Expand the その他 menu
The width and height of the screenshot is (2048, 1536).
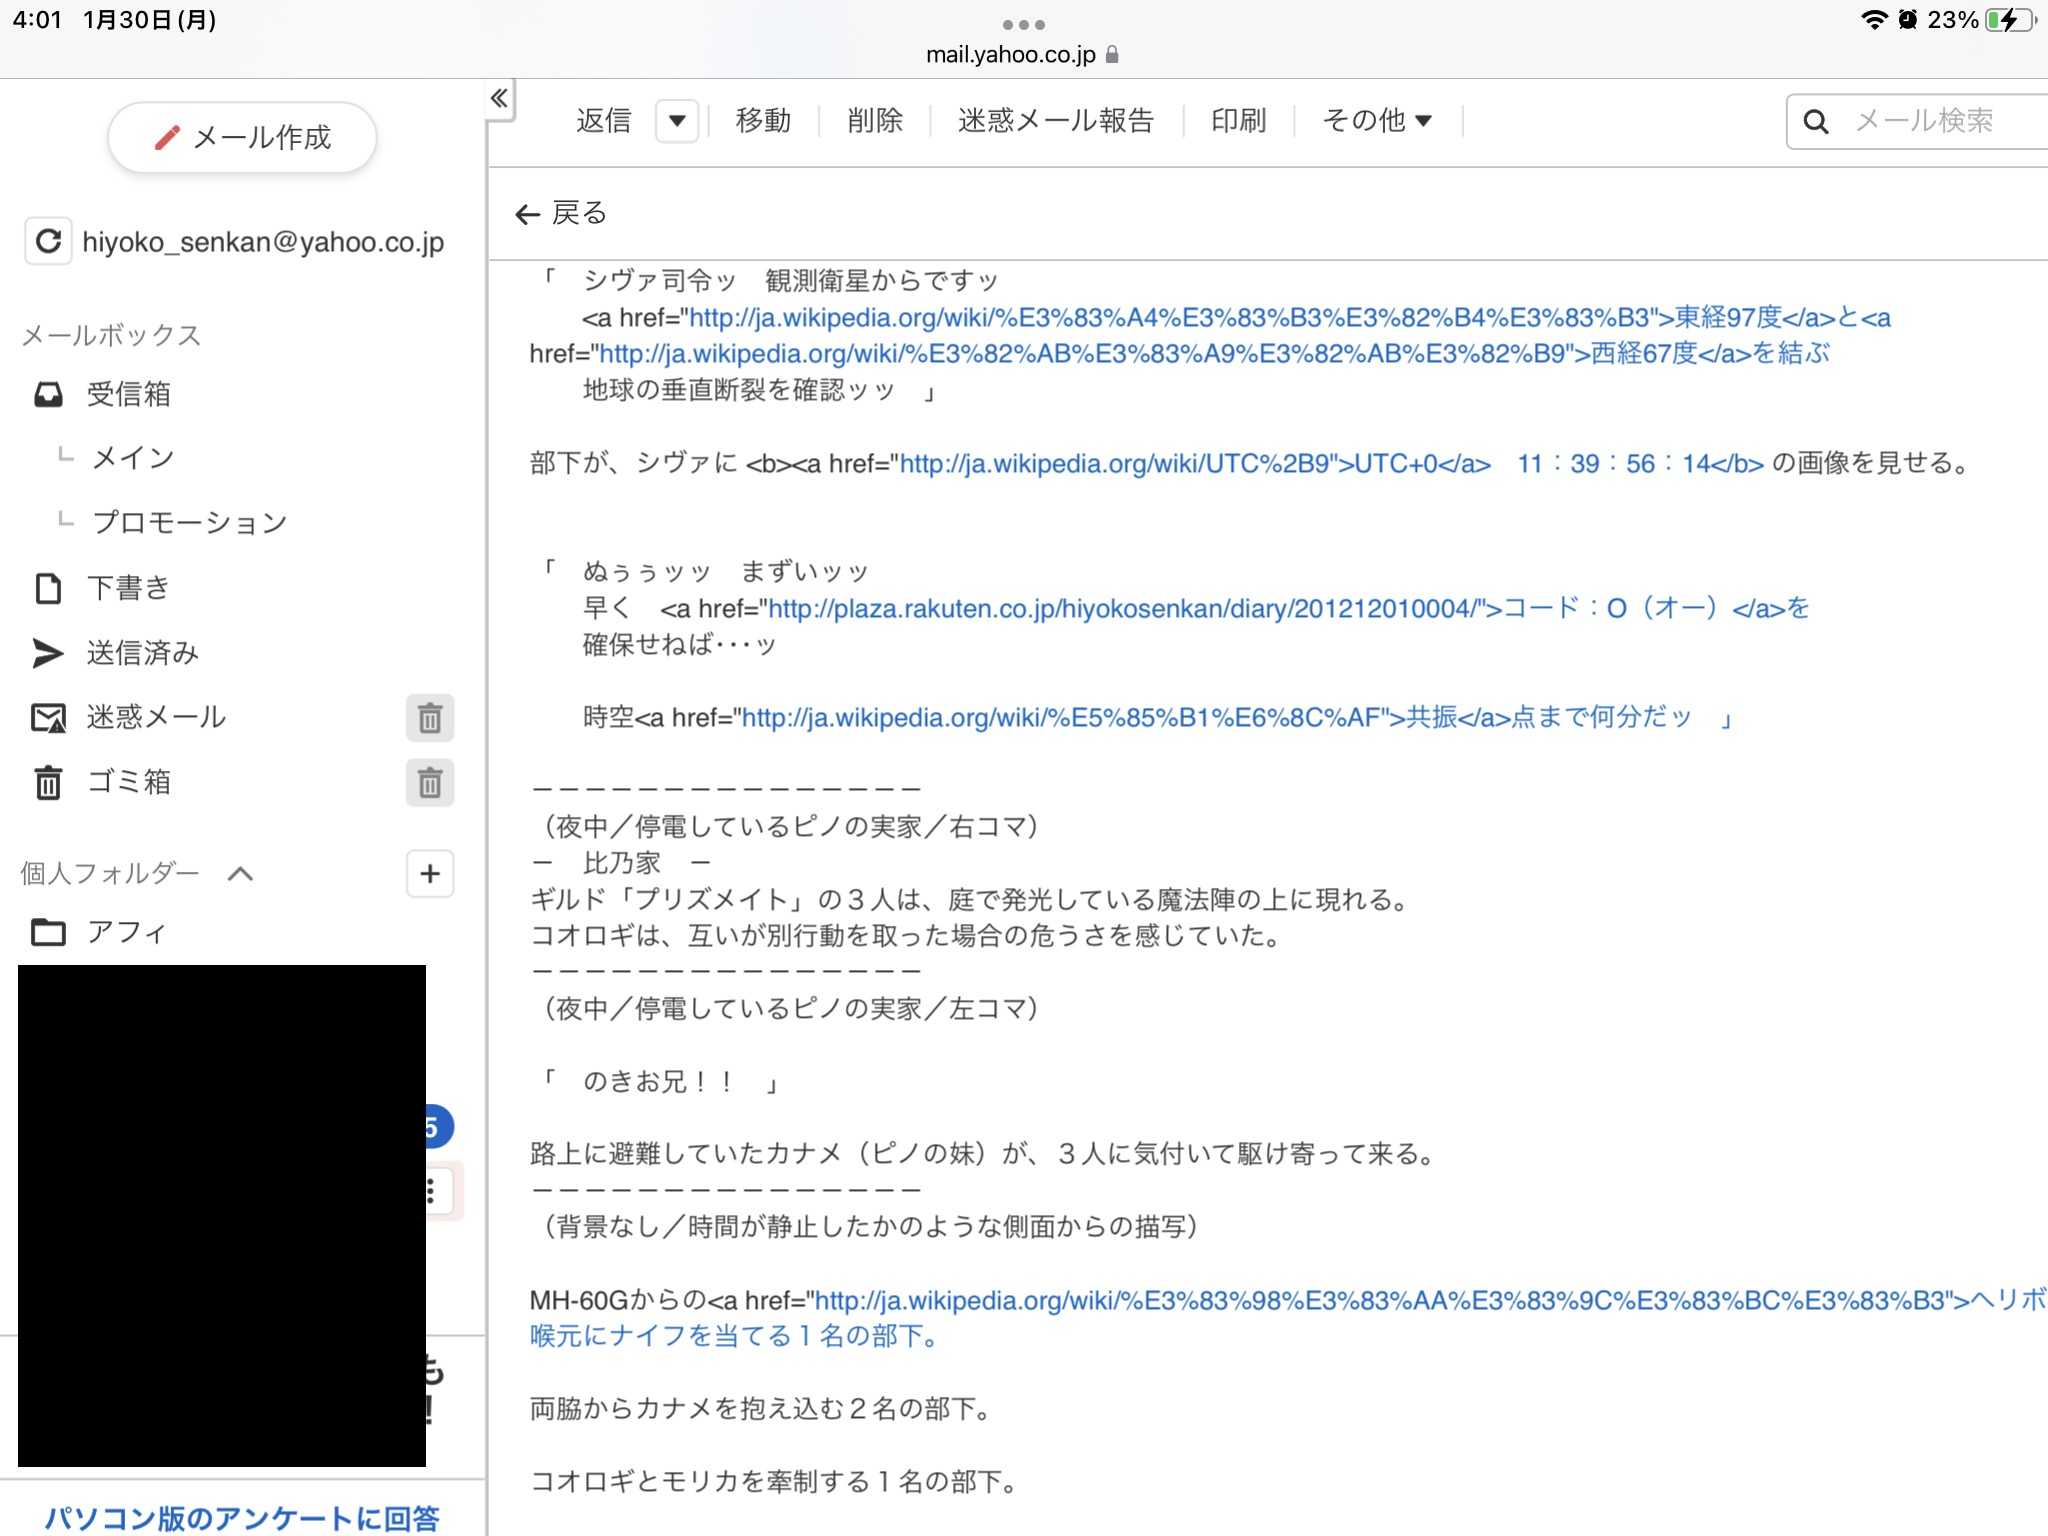point(1377,121)
